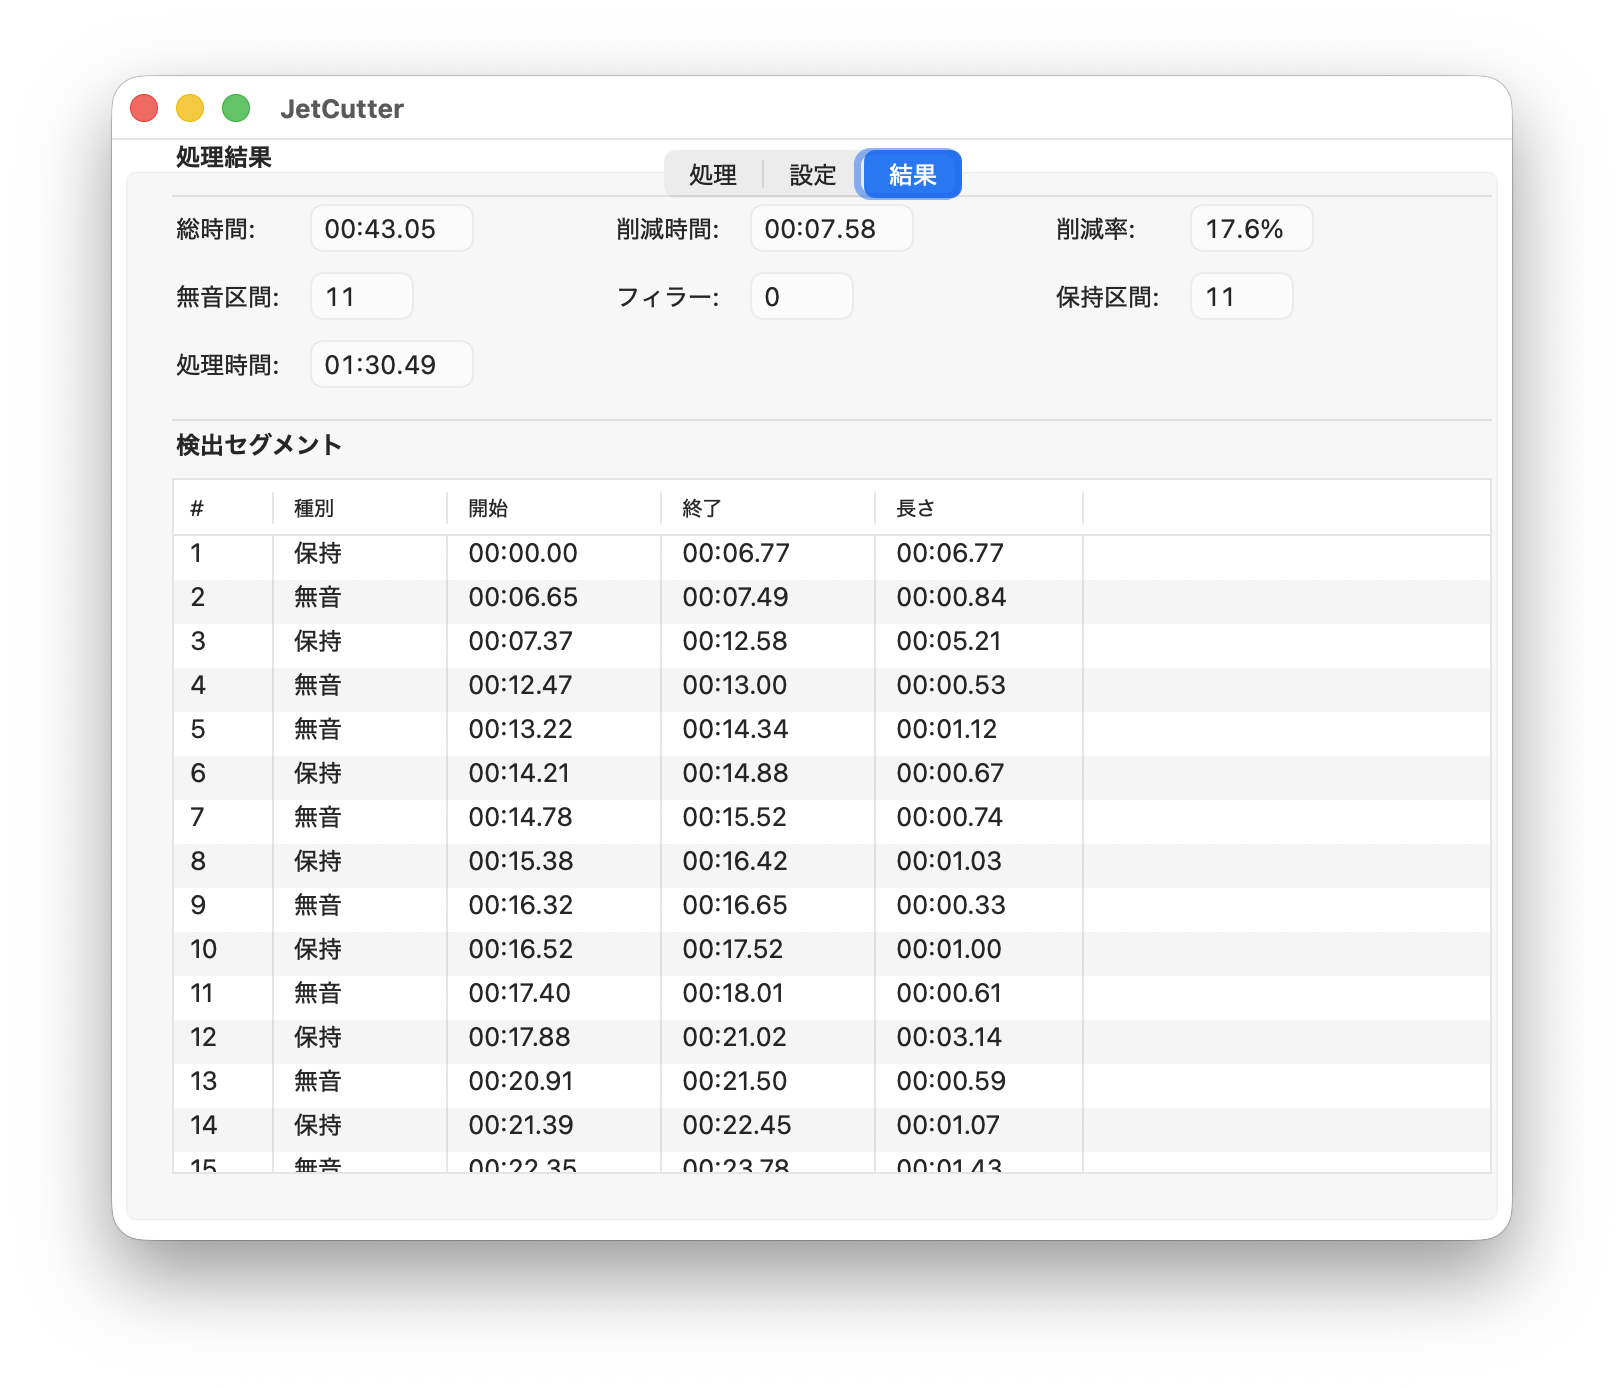Sort by the 種別 column header
This screenshot has height=1388, width=1624.
pyautogui.click(x=359, y=508)
